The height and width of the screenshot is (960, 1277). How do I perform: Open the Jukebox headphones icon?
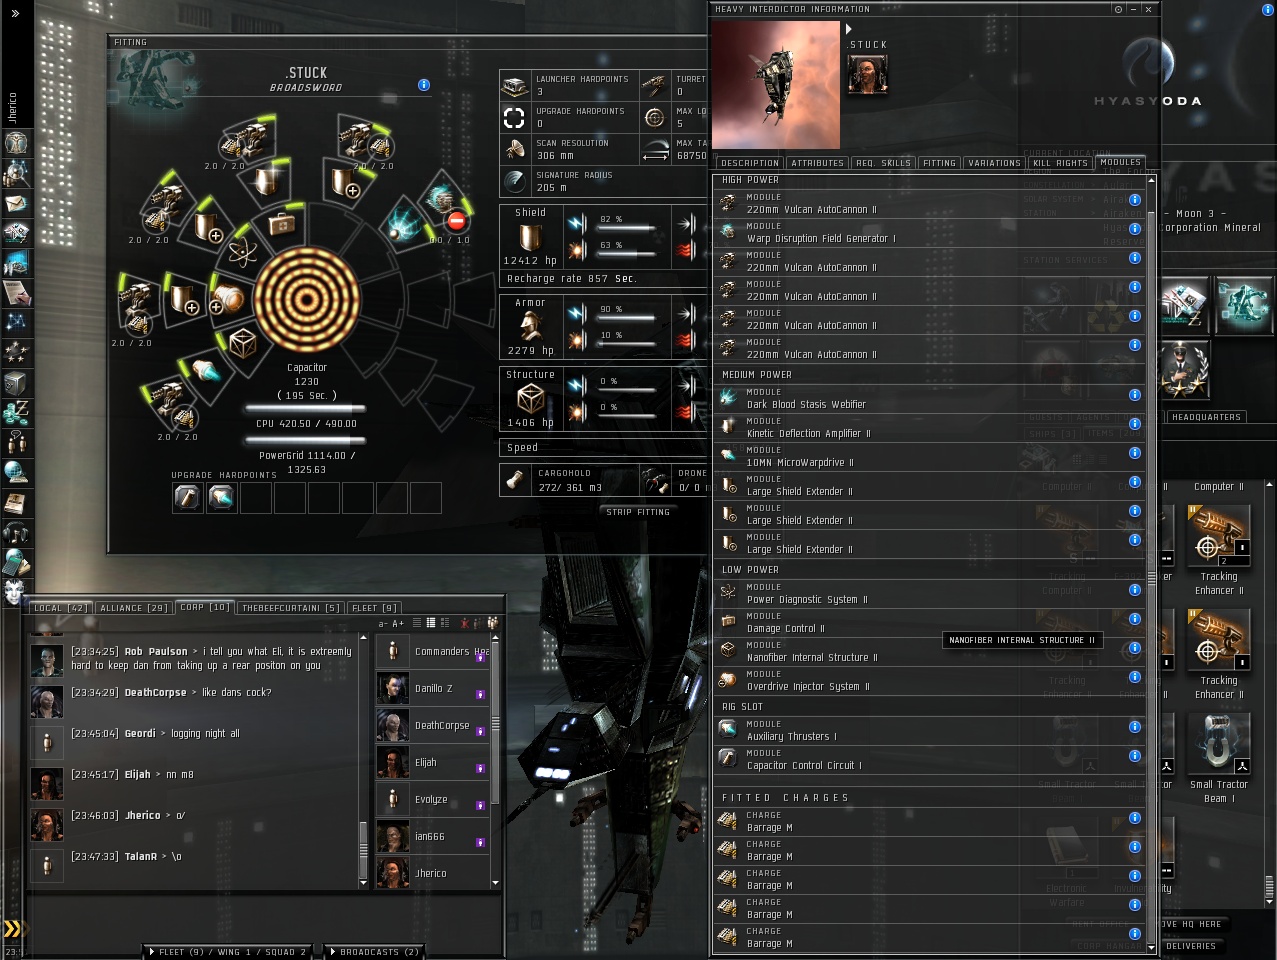coord(16,532)
